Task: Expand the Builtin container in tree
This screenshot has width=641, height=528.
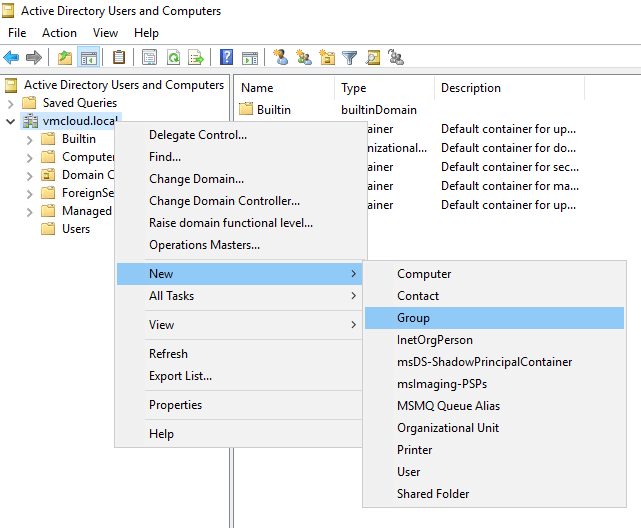Action: coord(29,139)
